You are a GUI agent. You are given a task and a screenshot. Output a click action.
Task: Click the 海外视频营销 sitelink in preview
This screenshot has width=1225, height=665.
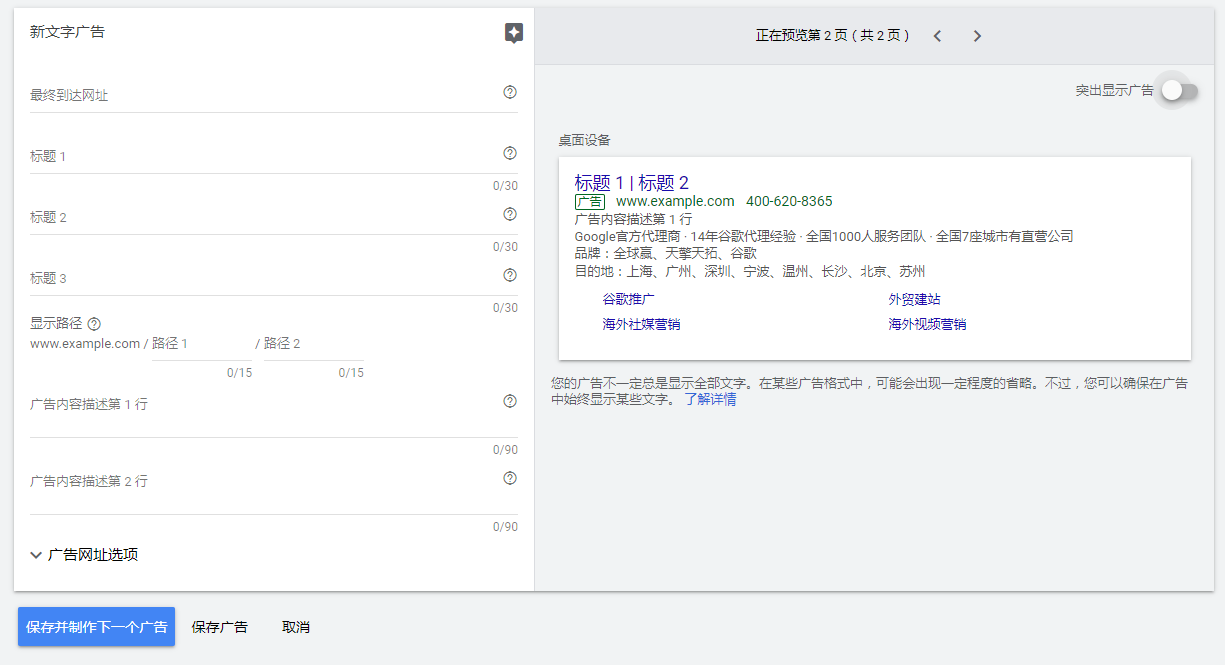pyautogui.click(x=927, y=324)
